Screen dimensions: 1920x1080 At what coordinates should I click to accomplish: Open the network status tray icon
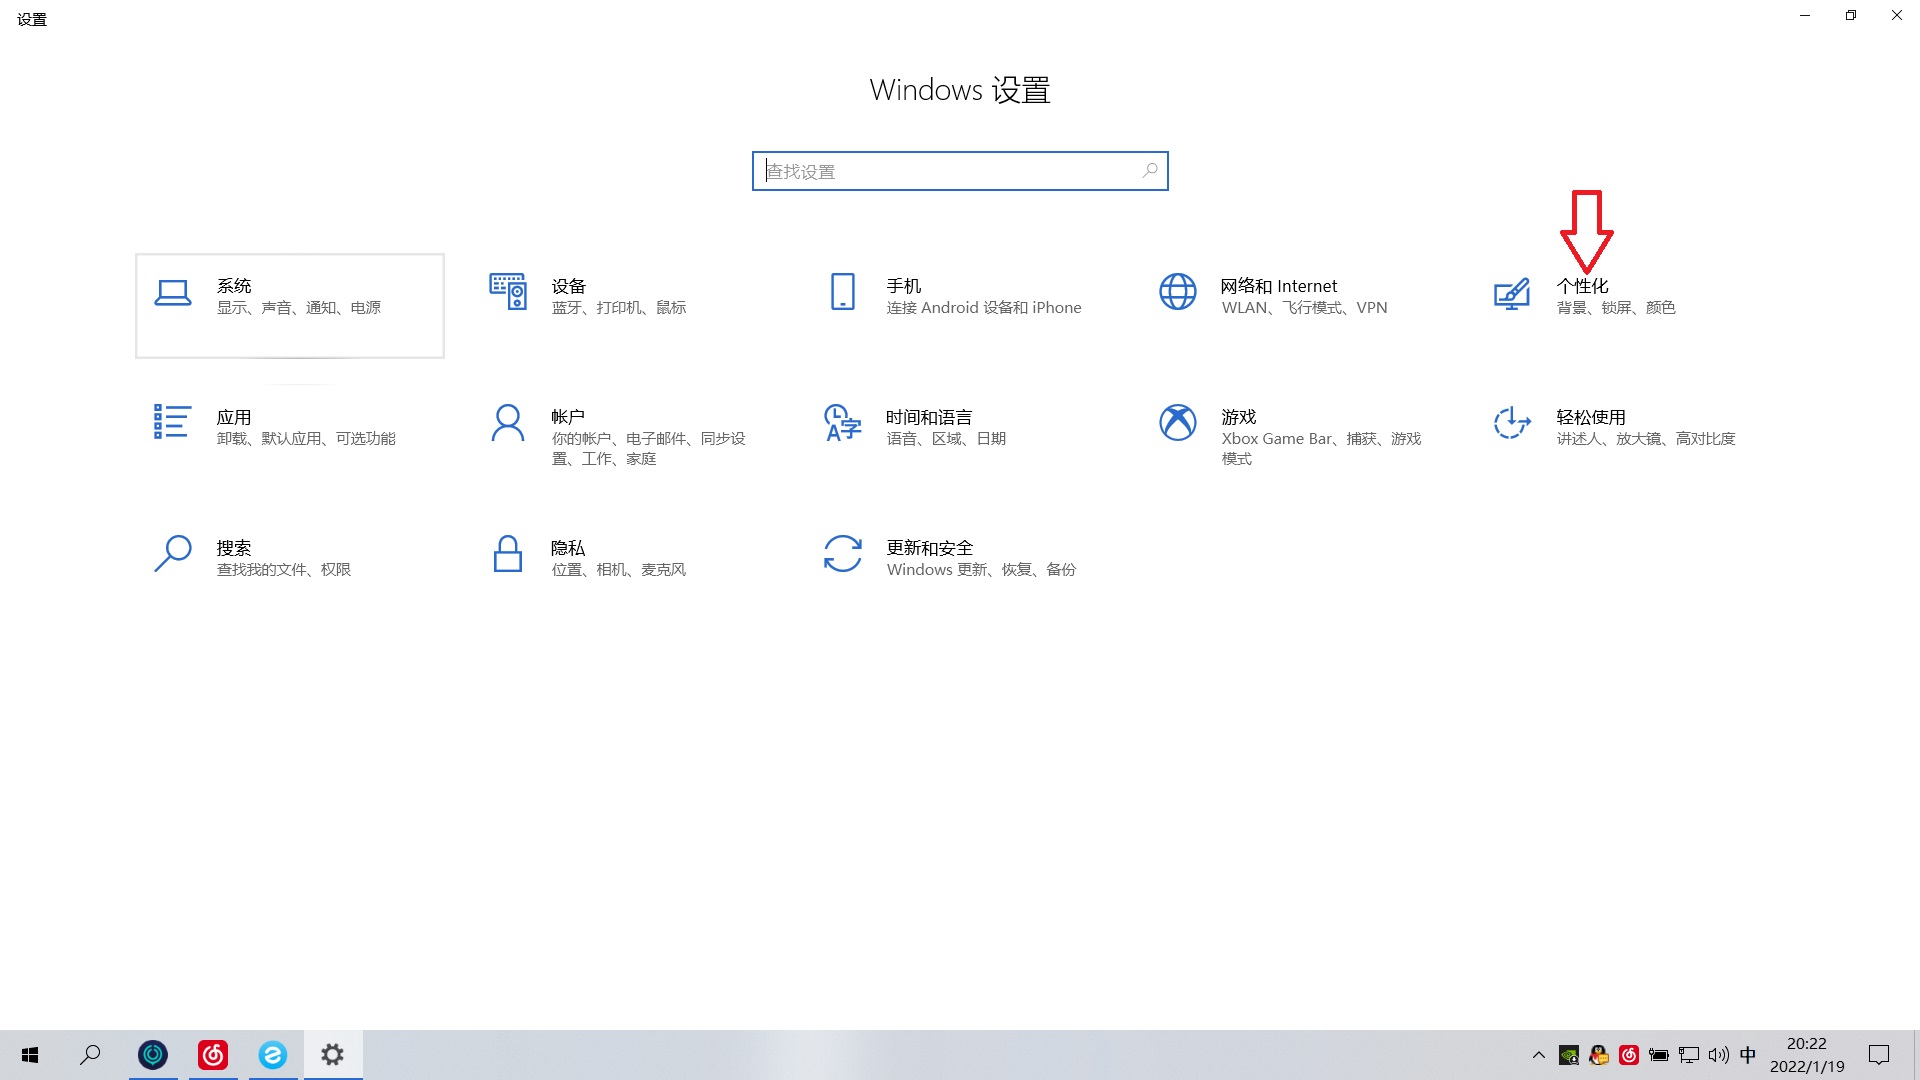pos(1689,1055)
